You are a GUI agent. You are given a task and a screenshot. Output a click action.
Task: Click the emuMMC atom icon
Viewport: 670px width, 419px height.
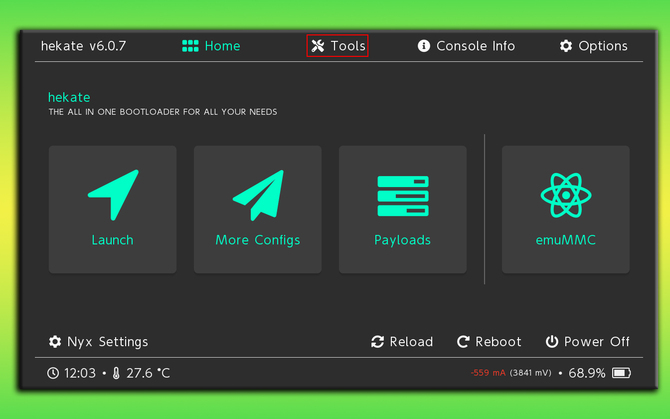566,195
